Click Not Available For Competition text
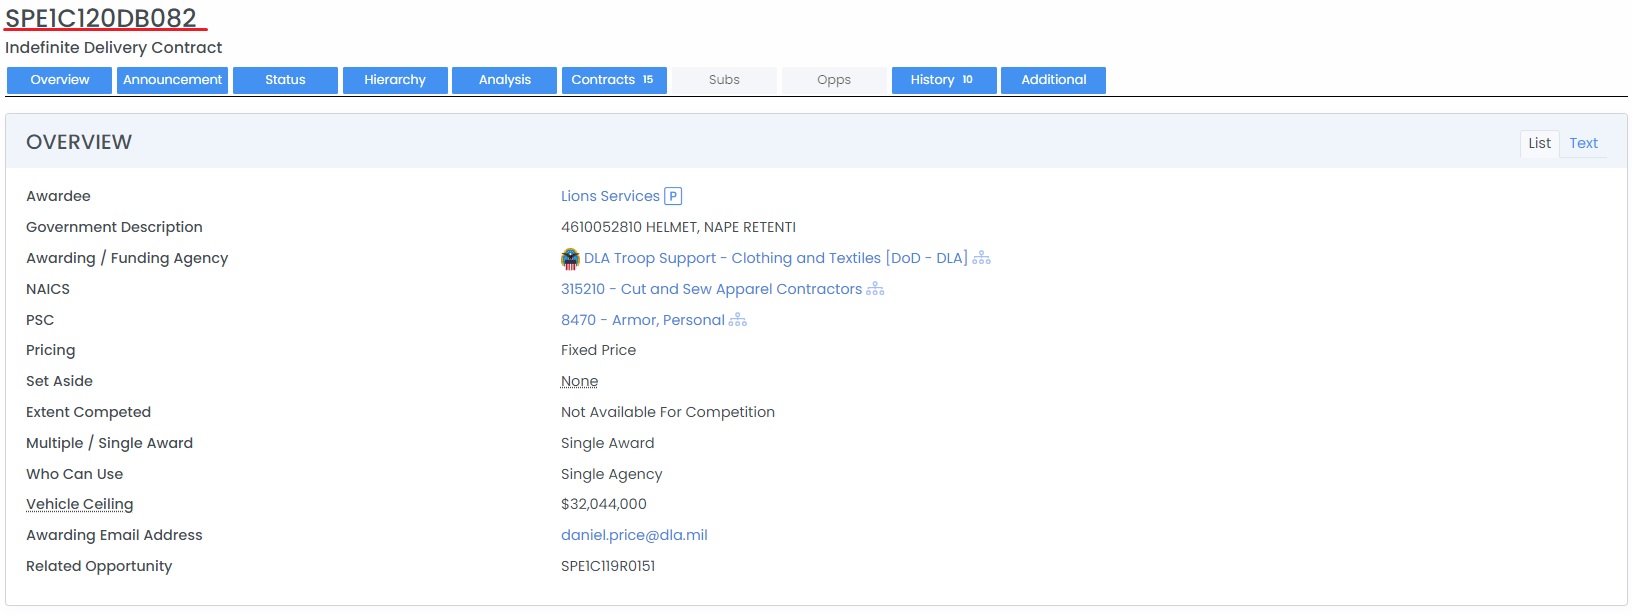 point(668,412)
